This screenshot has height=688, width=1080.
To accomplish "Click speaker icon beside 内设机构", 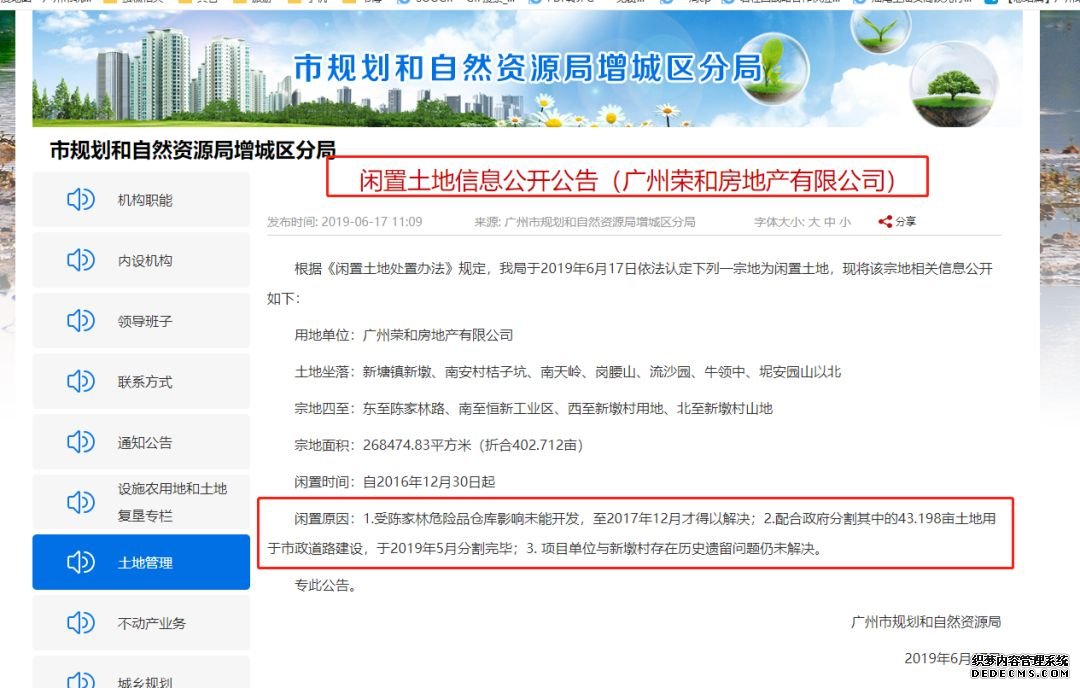I will pos(81,260).
